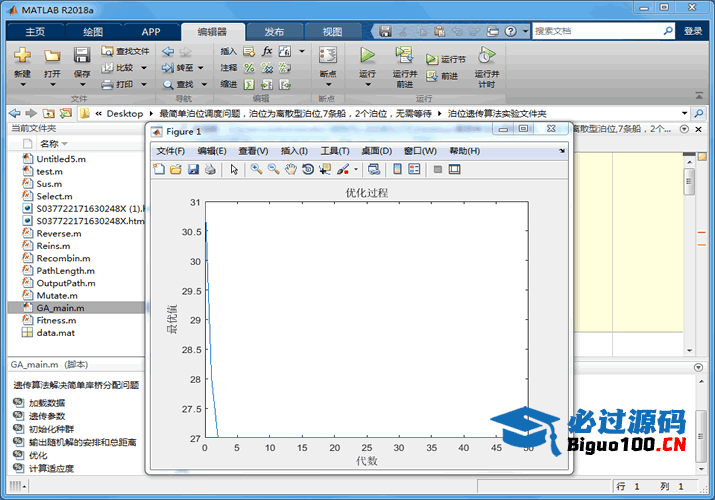715x500 pixels.
Task: Click the Zoom In tool in Figure toolbar
Action: tap(257, 170)
